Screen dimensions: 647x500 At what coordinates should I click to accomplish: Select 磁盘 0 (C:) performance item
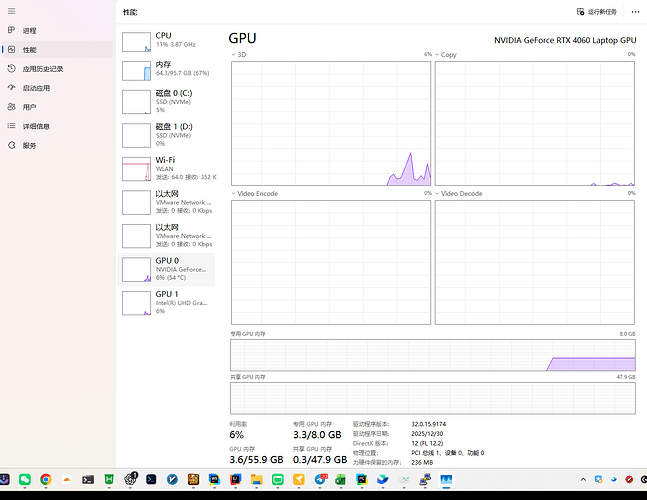pos(167,101)
